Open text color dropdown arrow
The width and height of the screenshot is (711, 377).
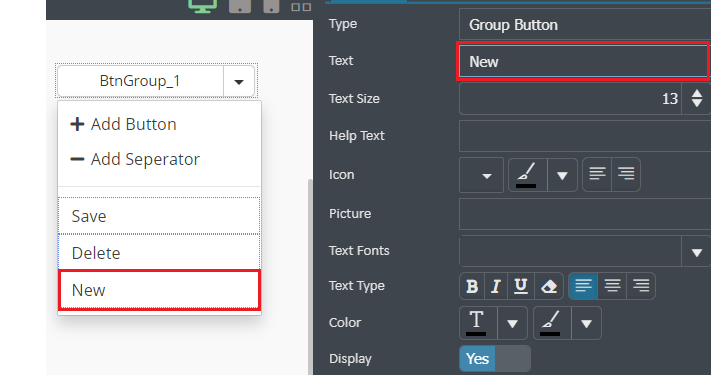512,323
